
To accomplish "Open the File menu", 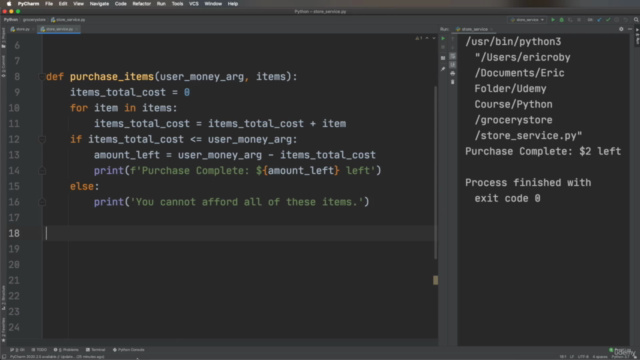I will [49, 4].
